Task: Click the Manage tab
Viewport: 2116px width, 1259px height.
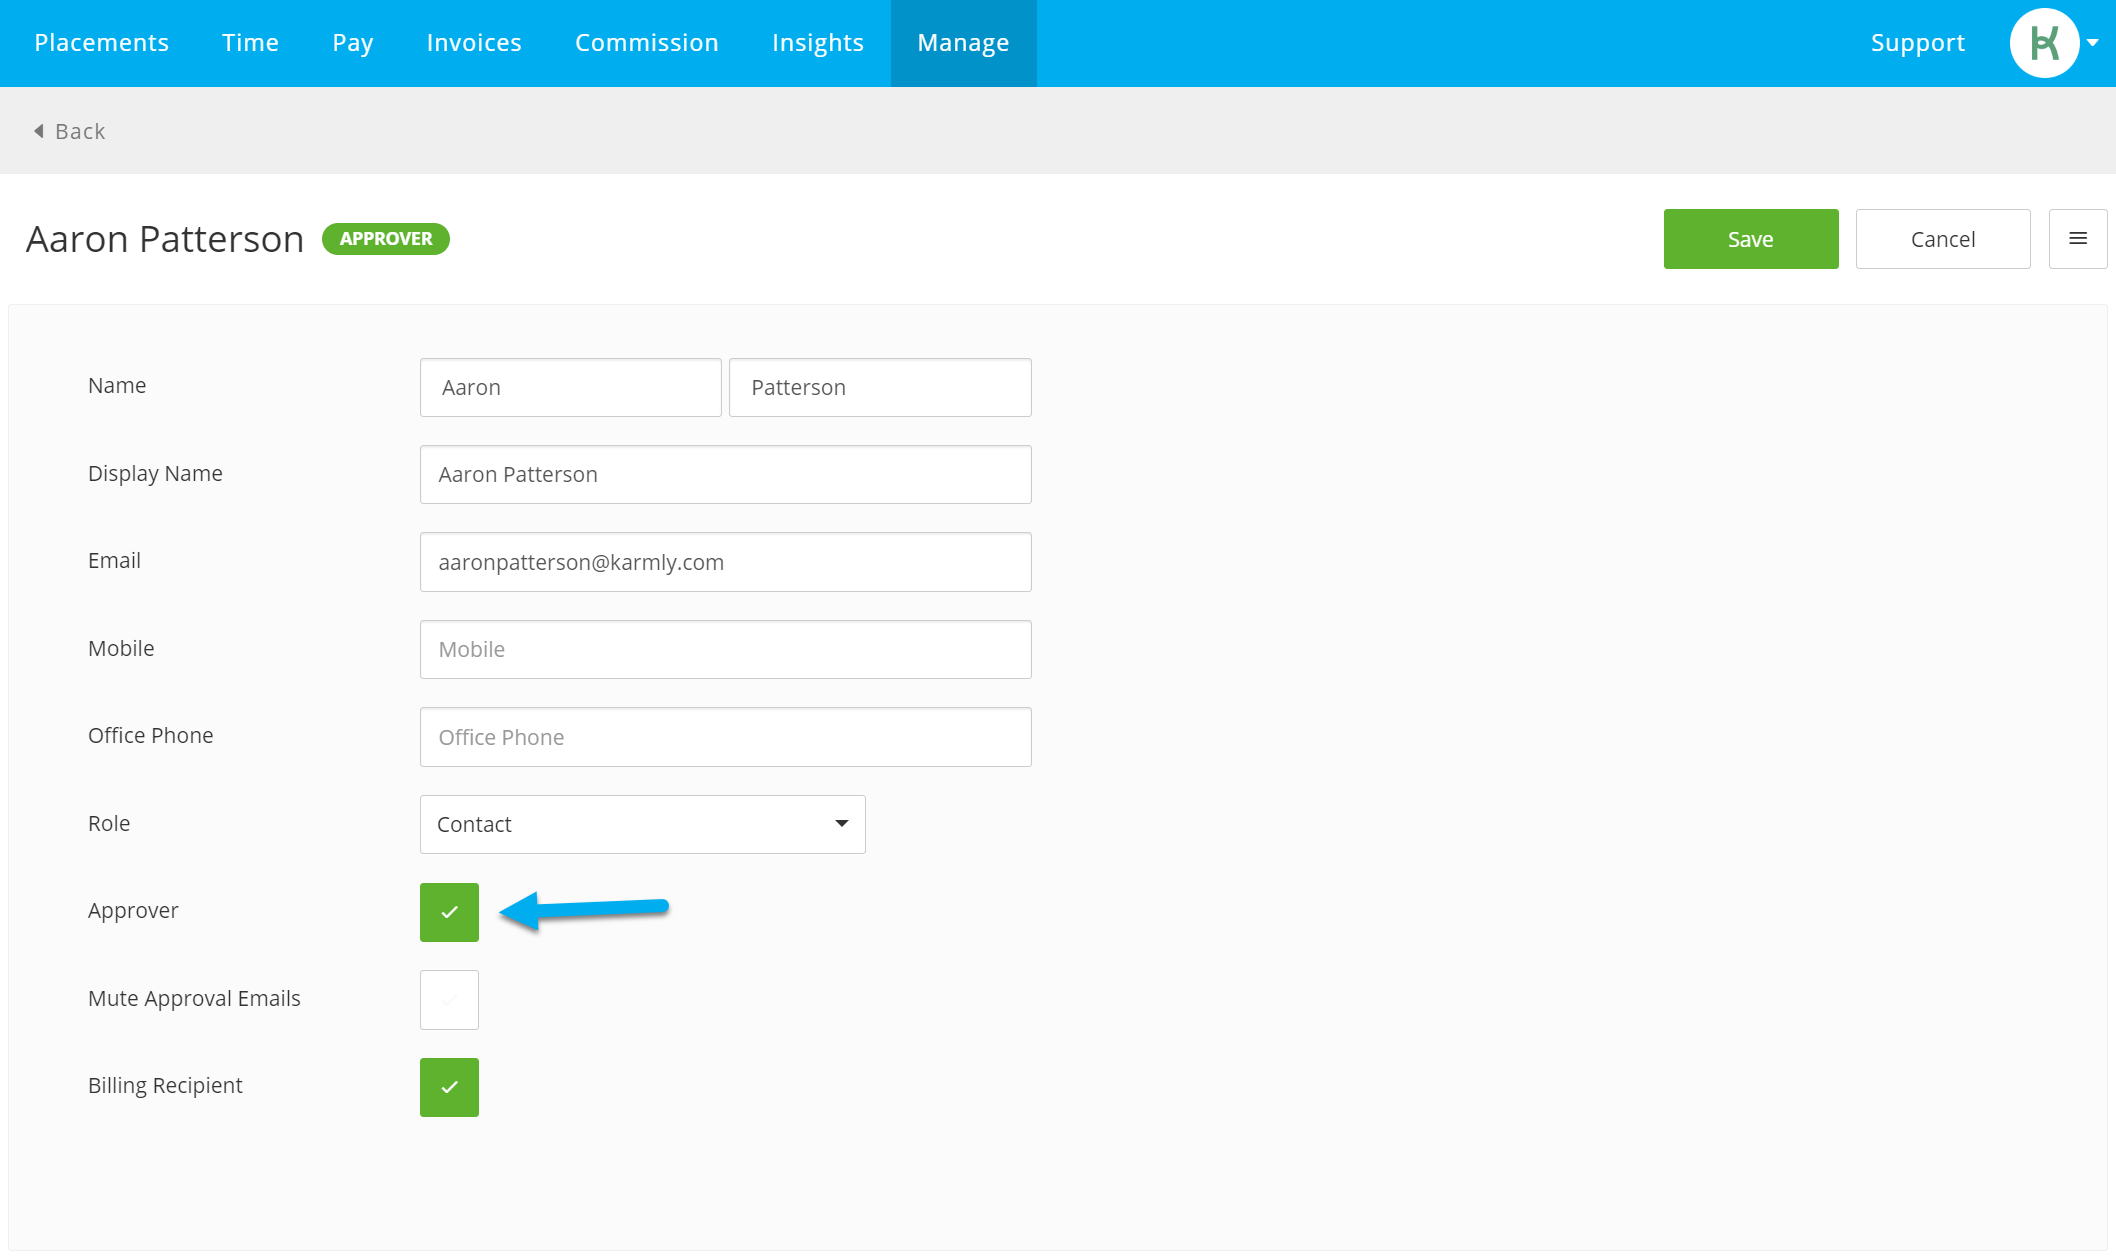Action: tap(963, 43)
